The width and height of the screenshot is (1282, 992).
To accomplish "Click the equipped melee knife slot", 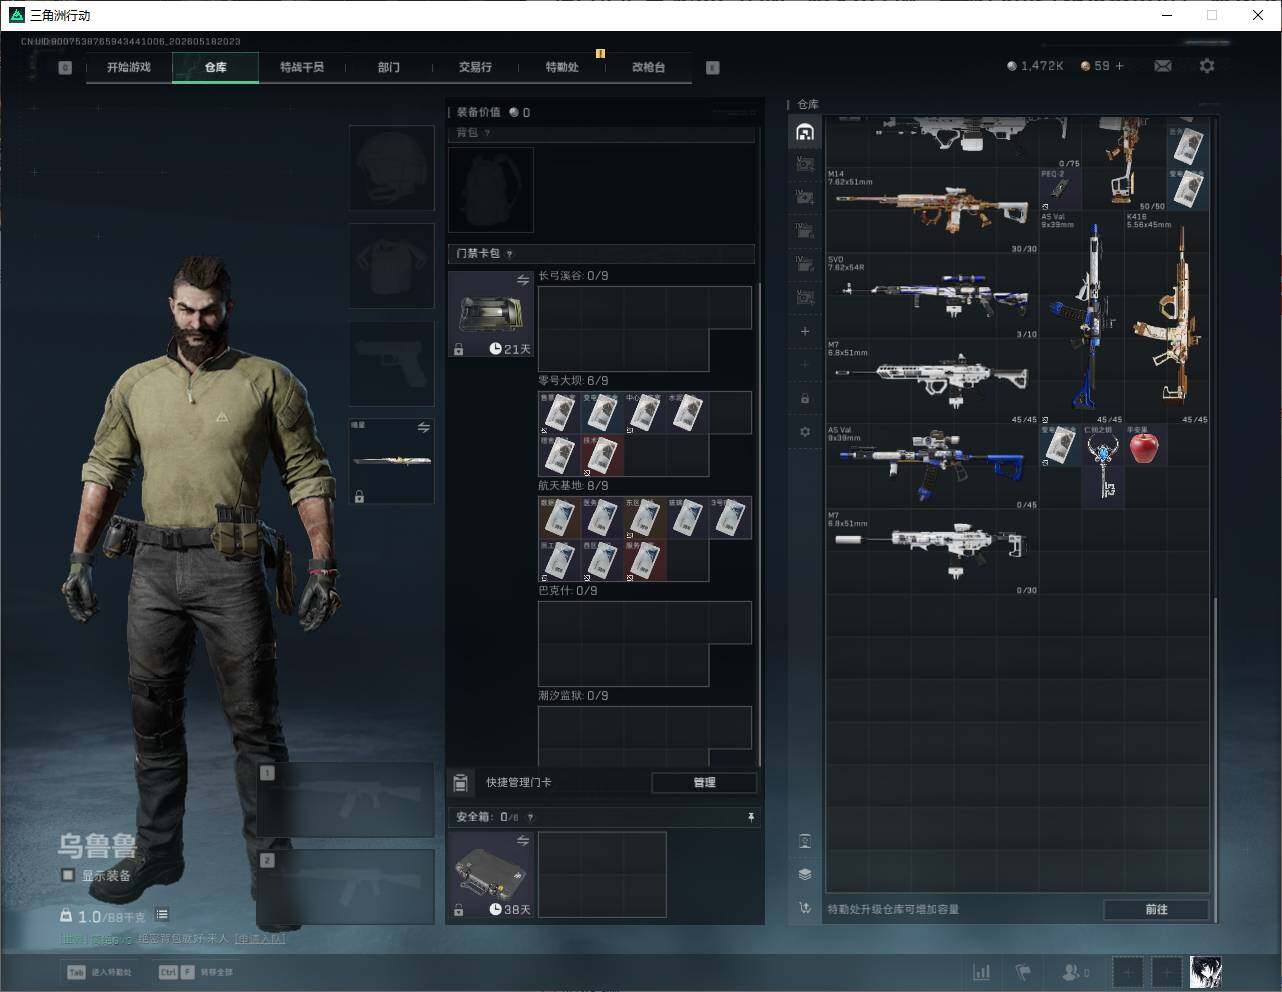I will coord(391,461).
